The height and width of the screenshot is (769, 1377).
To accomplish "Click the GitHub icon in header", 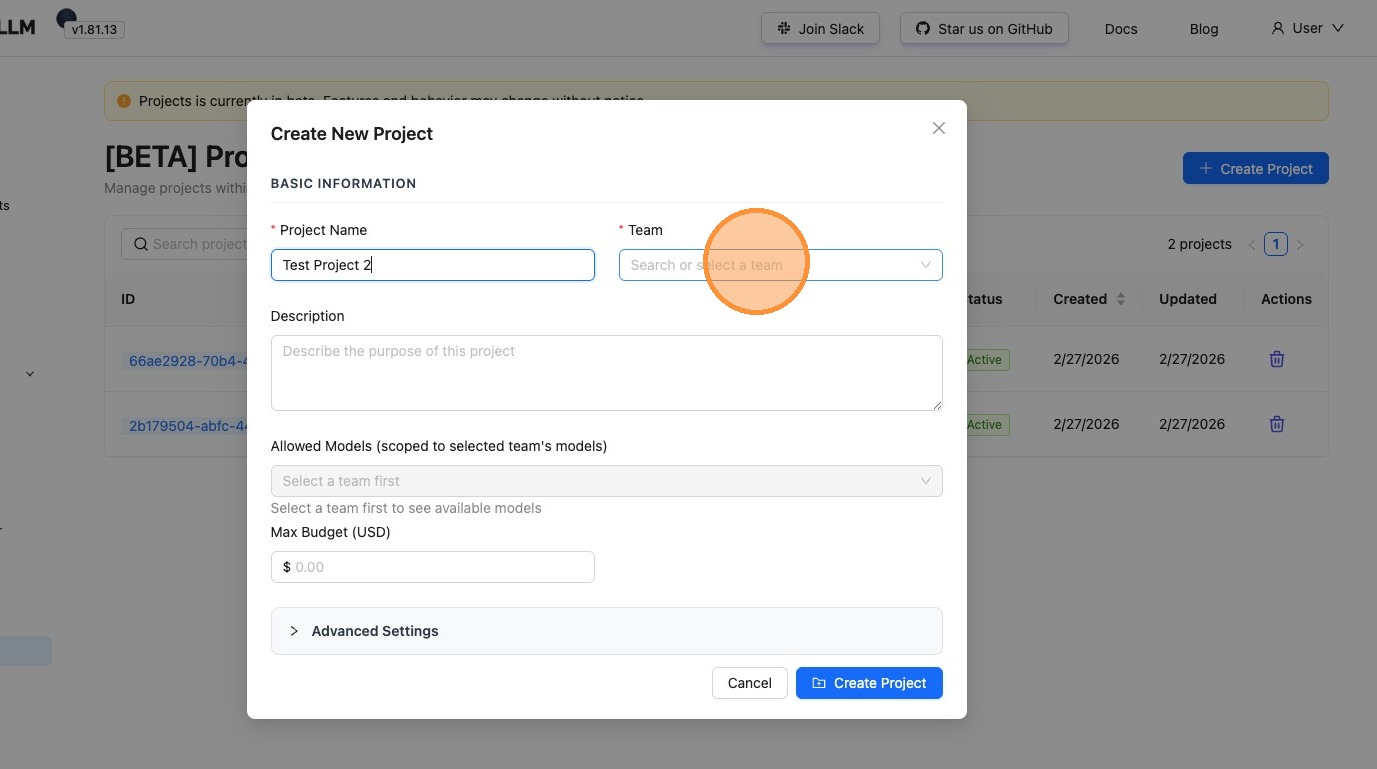I will click(922, 29).
